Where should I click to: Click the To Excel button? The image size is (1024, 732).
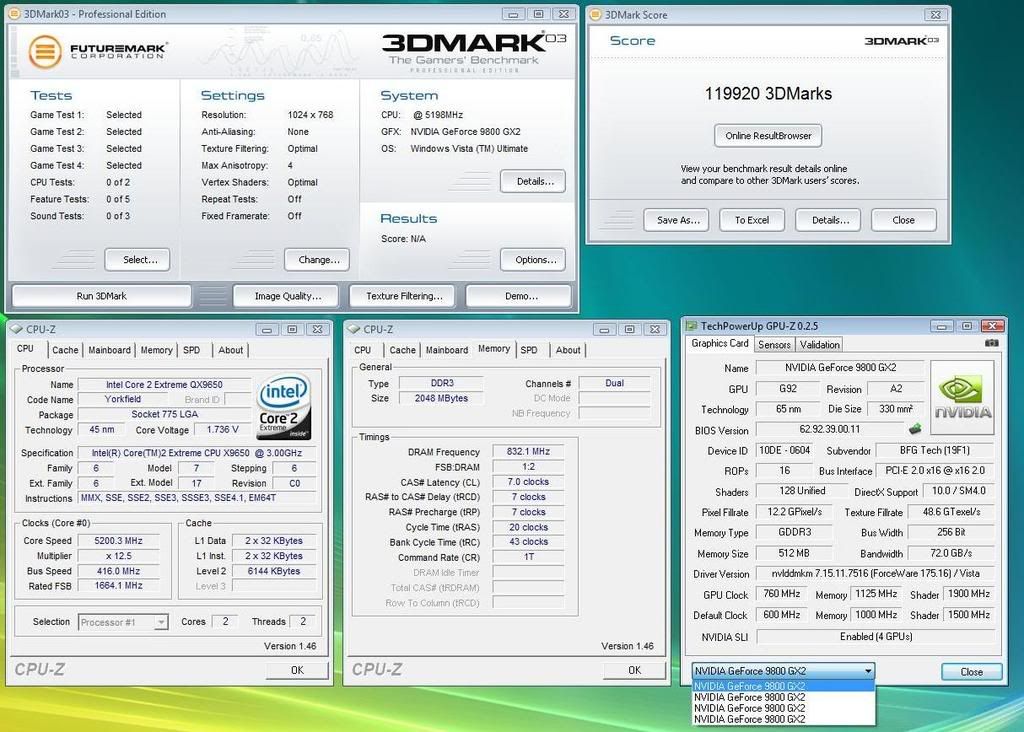[x=752, y=220]
